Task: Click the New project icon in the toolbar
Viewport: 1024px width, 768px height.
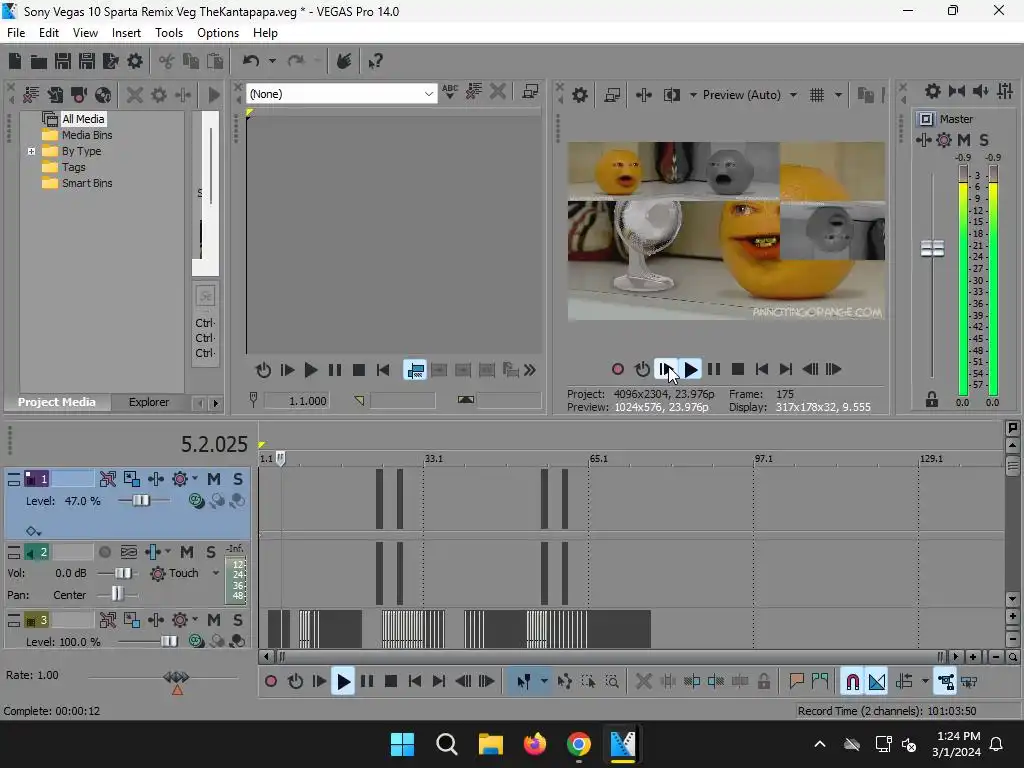Action: (15, 61)
